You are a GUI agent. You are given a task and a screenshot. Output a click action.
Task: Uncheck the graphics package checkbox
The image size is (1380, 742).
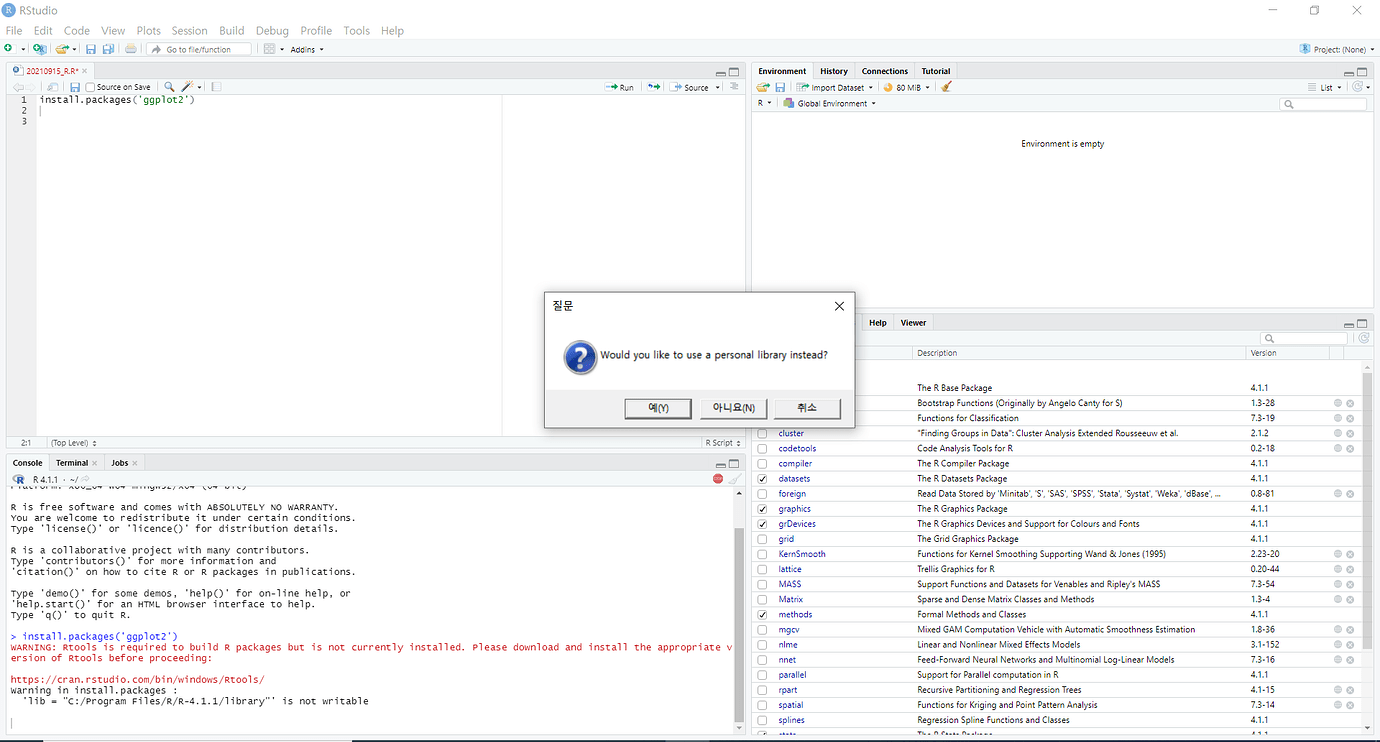[762, 508]
